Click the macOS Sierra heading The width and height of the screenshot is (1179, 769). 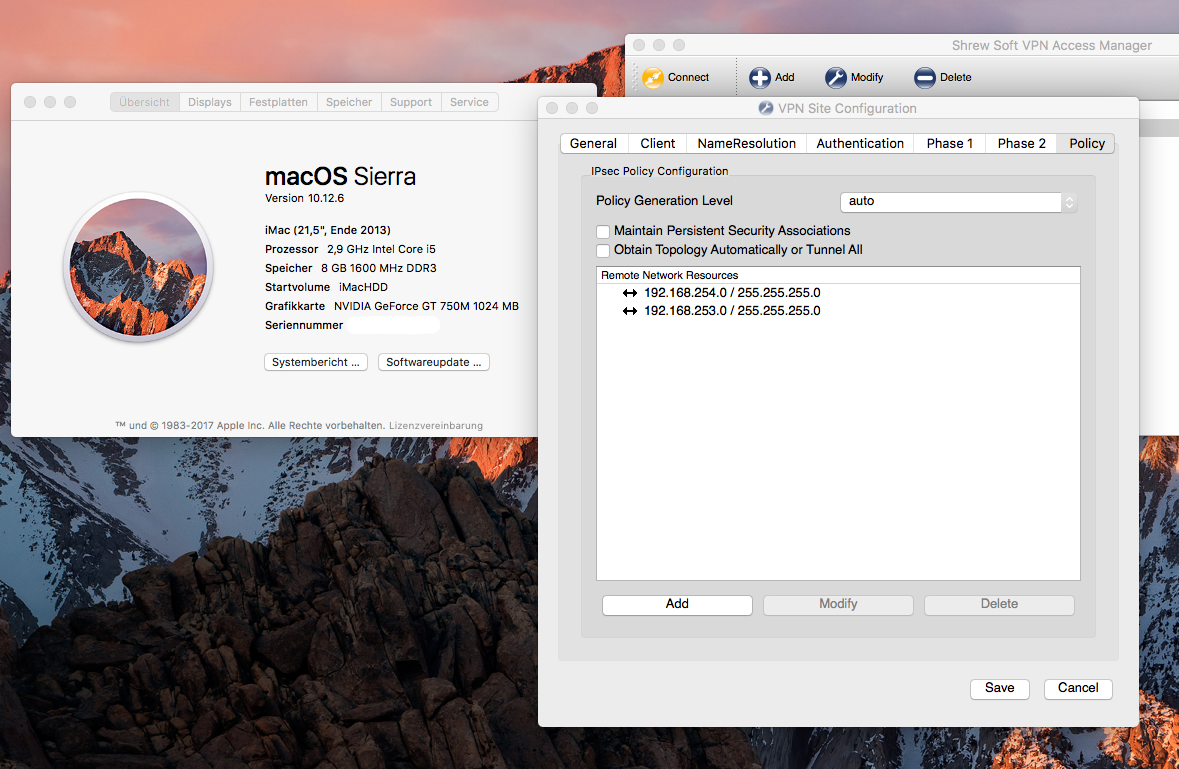pyautogui.click(x=340, y=177)
